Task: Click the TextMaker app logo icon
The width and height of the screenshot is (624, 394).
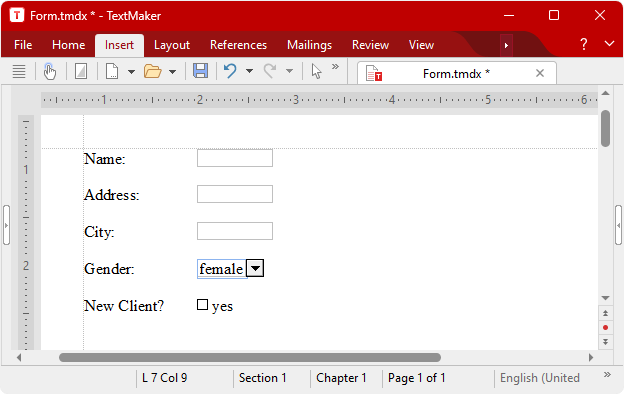Action: (x=17, y=16)
